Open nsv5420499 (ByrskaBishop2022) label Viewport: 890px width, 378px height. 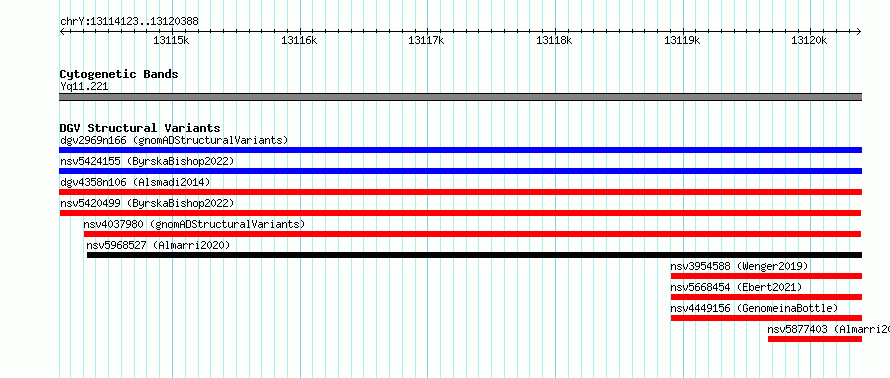point(147,203)
